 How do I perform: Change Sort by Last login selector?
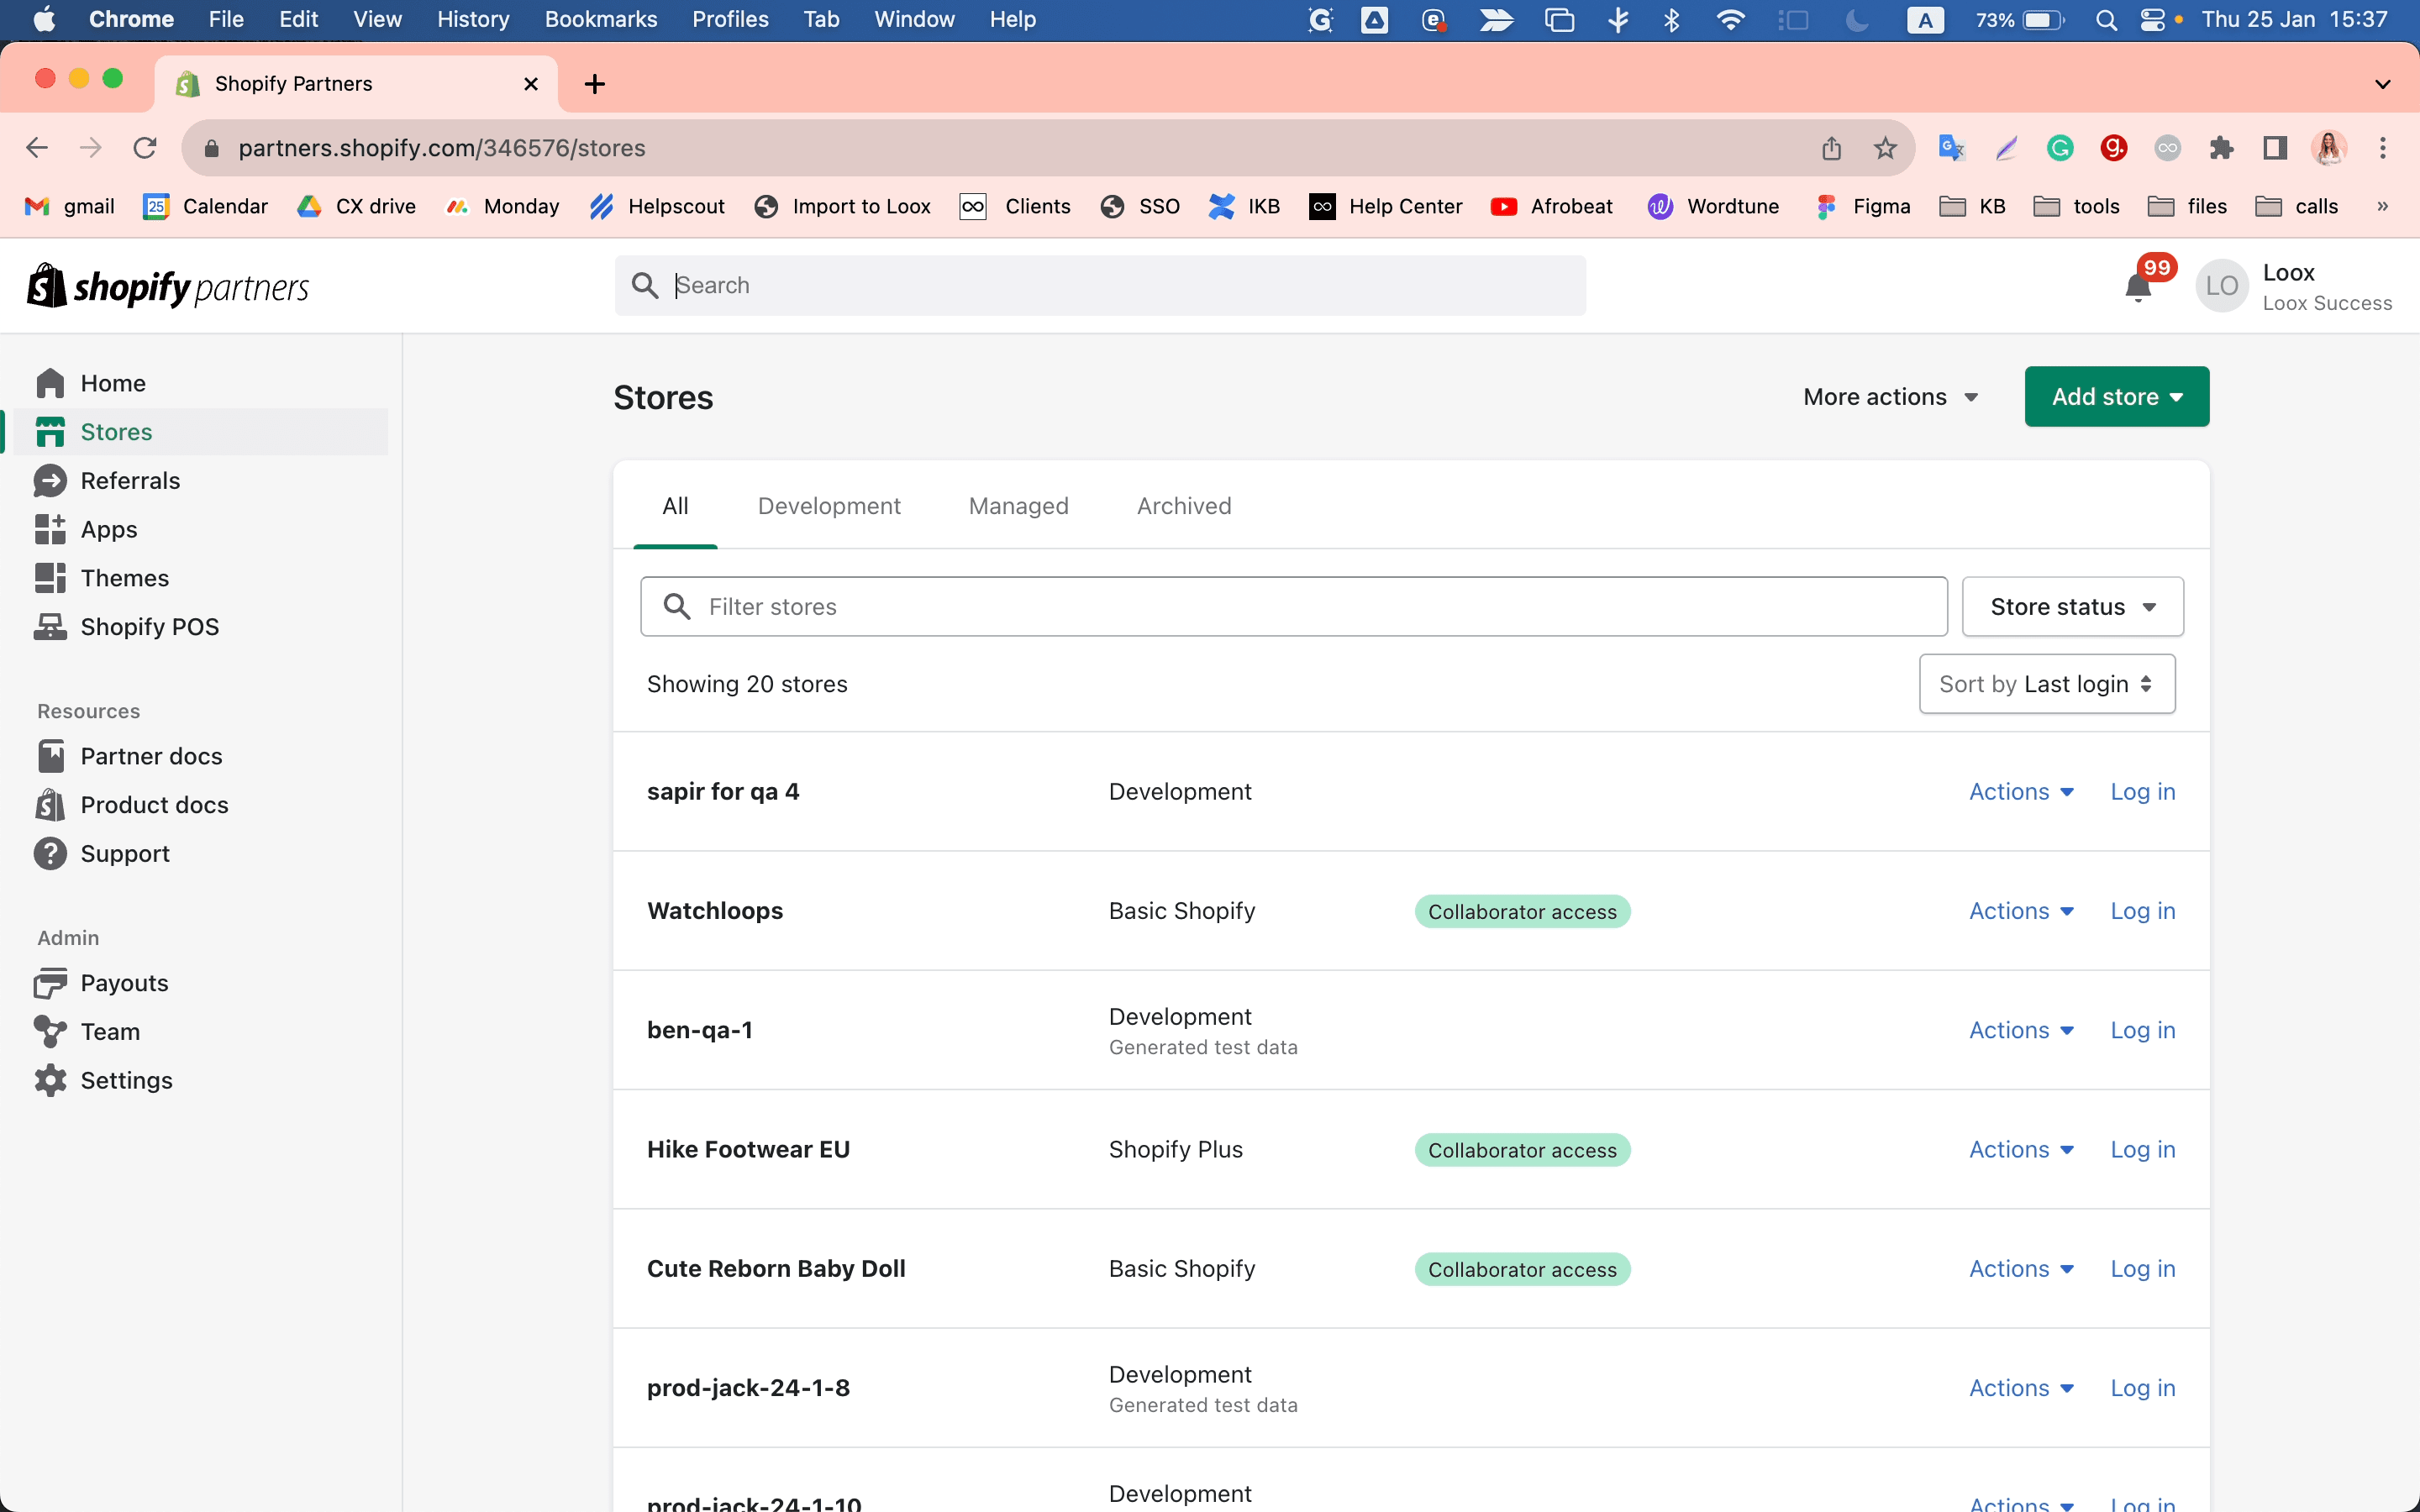[2046, 684]
